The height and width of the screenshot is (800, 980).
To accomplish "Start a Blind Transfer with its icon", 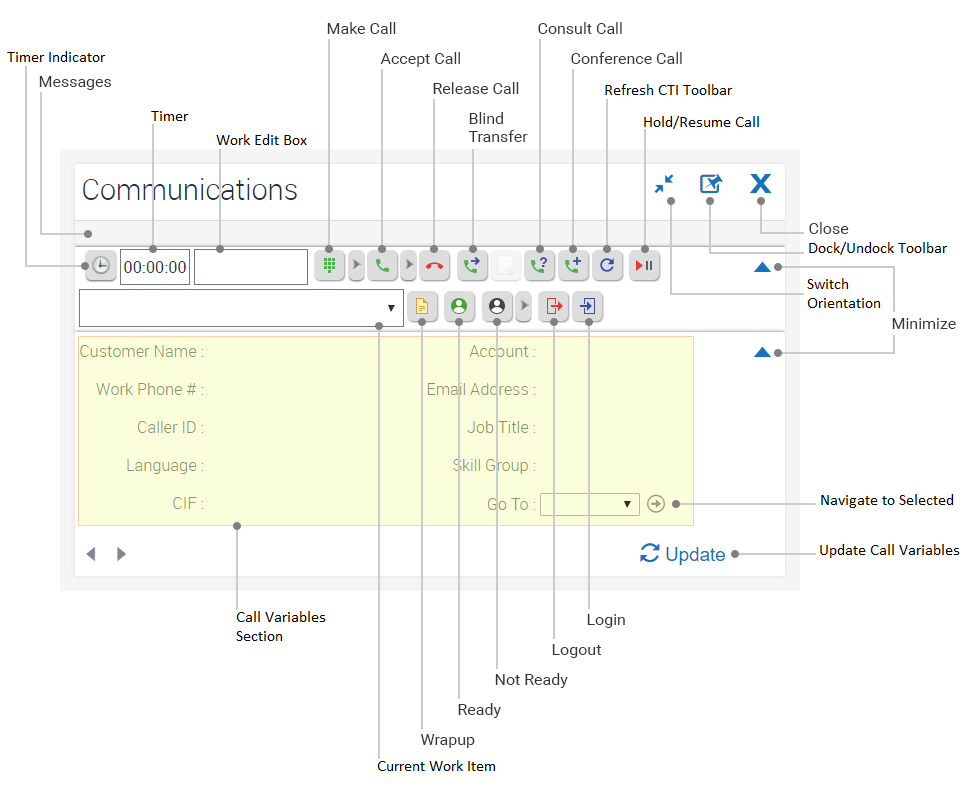I will tap(472, 266).
